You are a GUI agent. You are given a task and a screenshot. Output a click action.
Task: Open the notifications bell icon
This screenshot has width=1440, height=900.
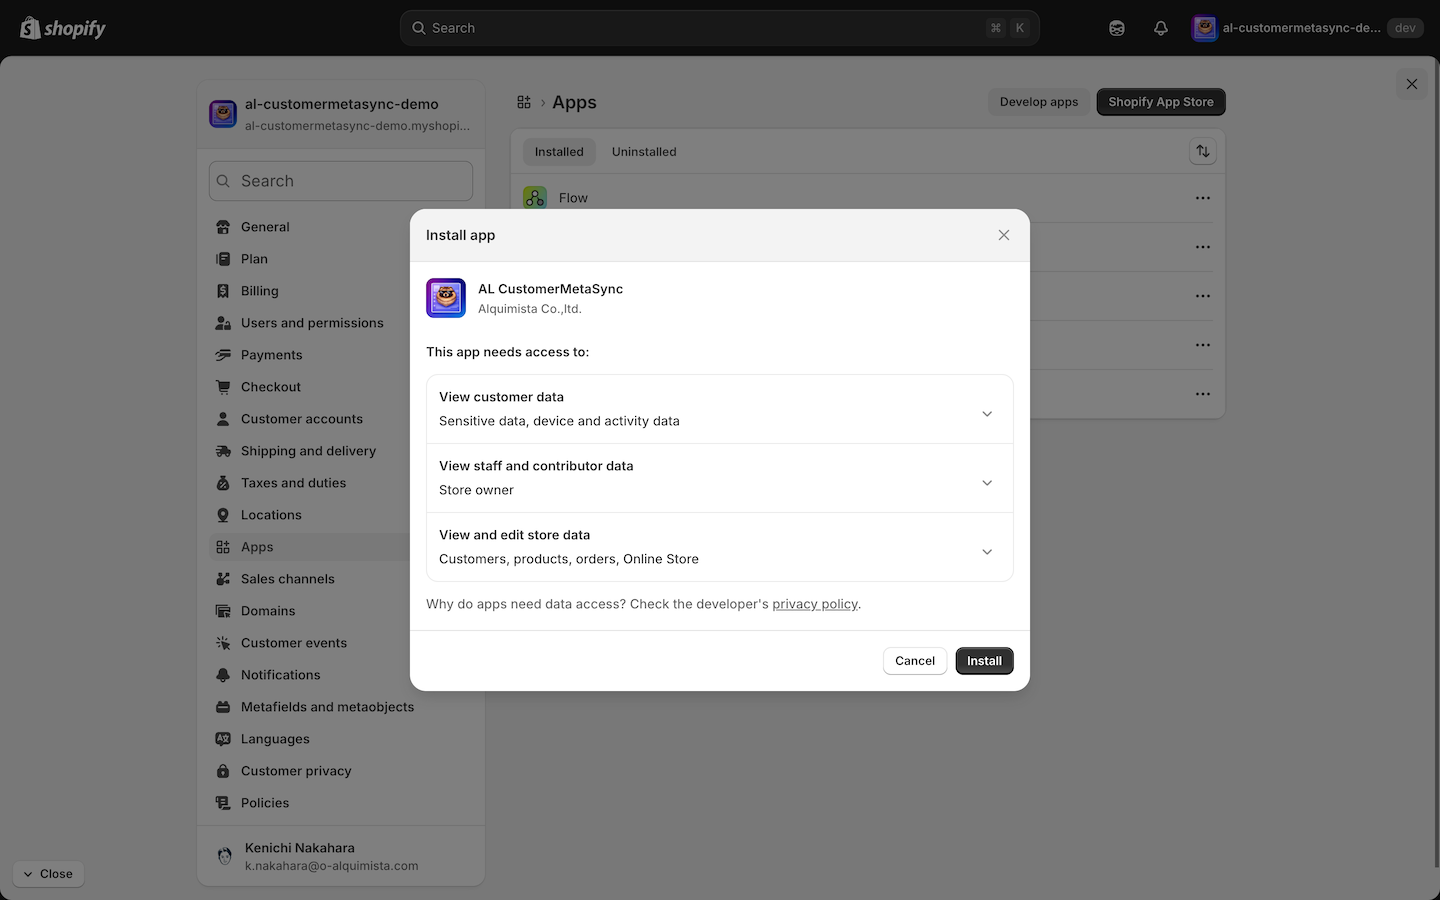coord(1161,28)
